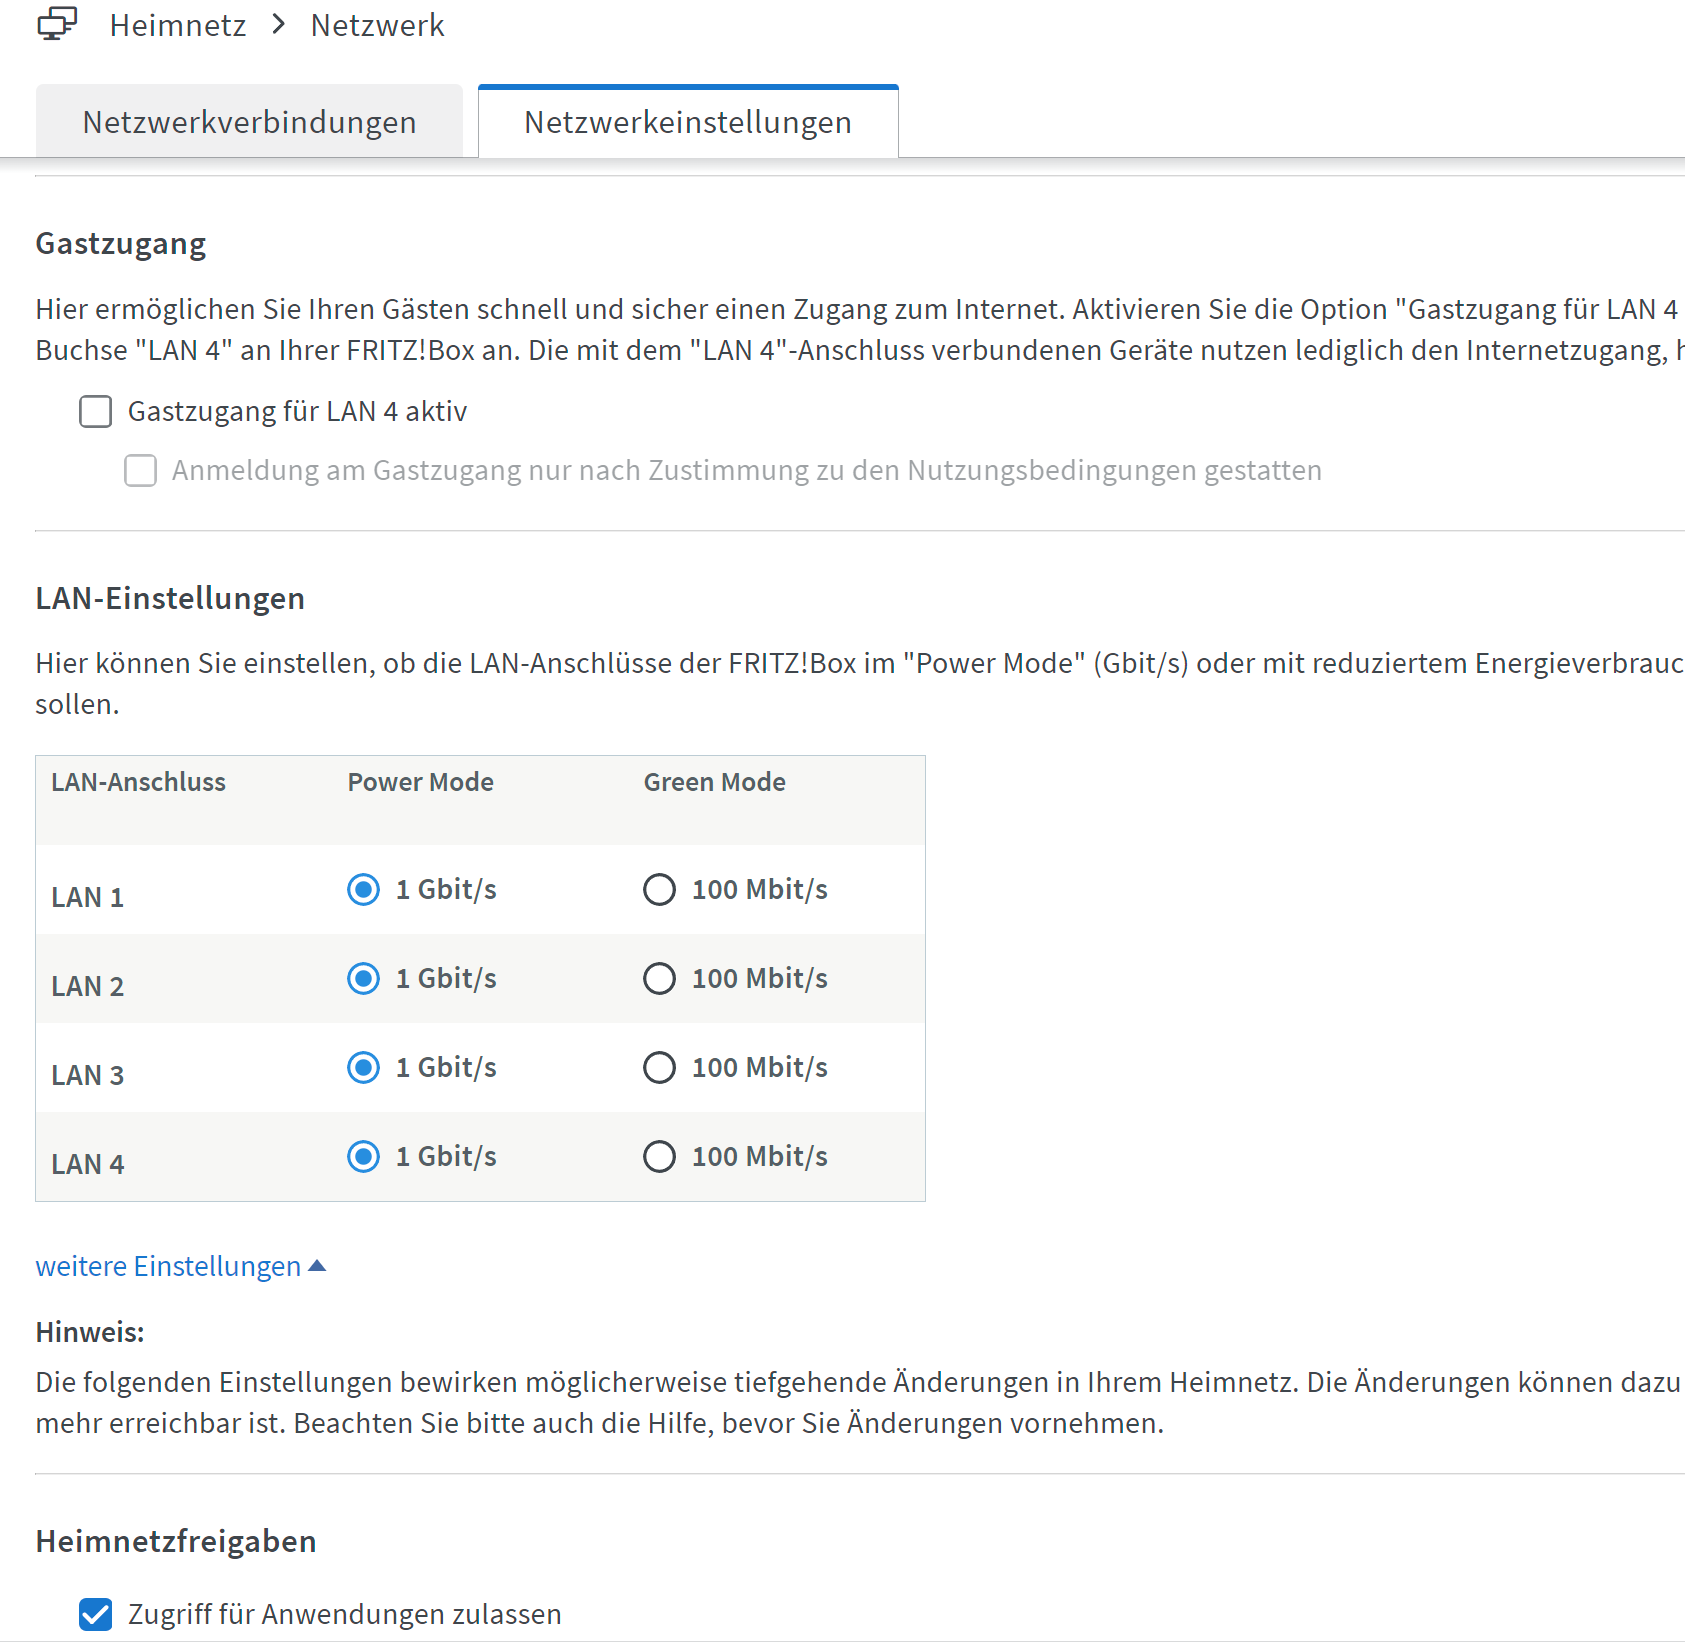Select 1 Gbit/s for LAN 3
Screen dimensions: 1685x1644
pos(363,1067)
